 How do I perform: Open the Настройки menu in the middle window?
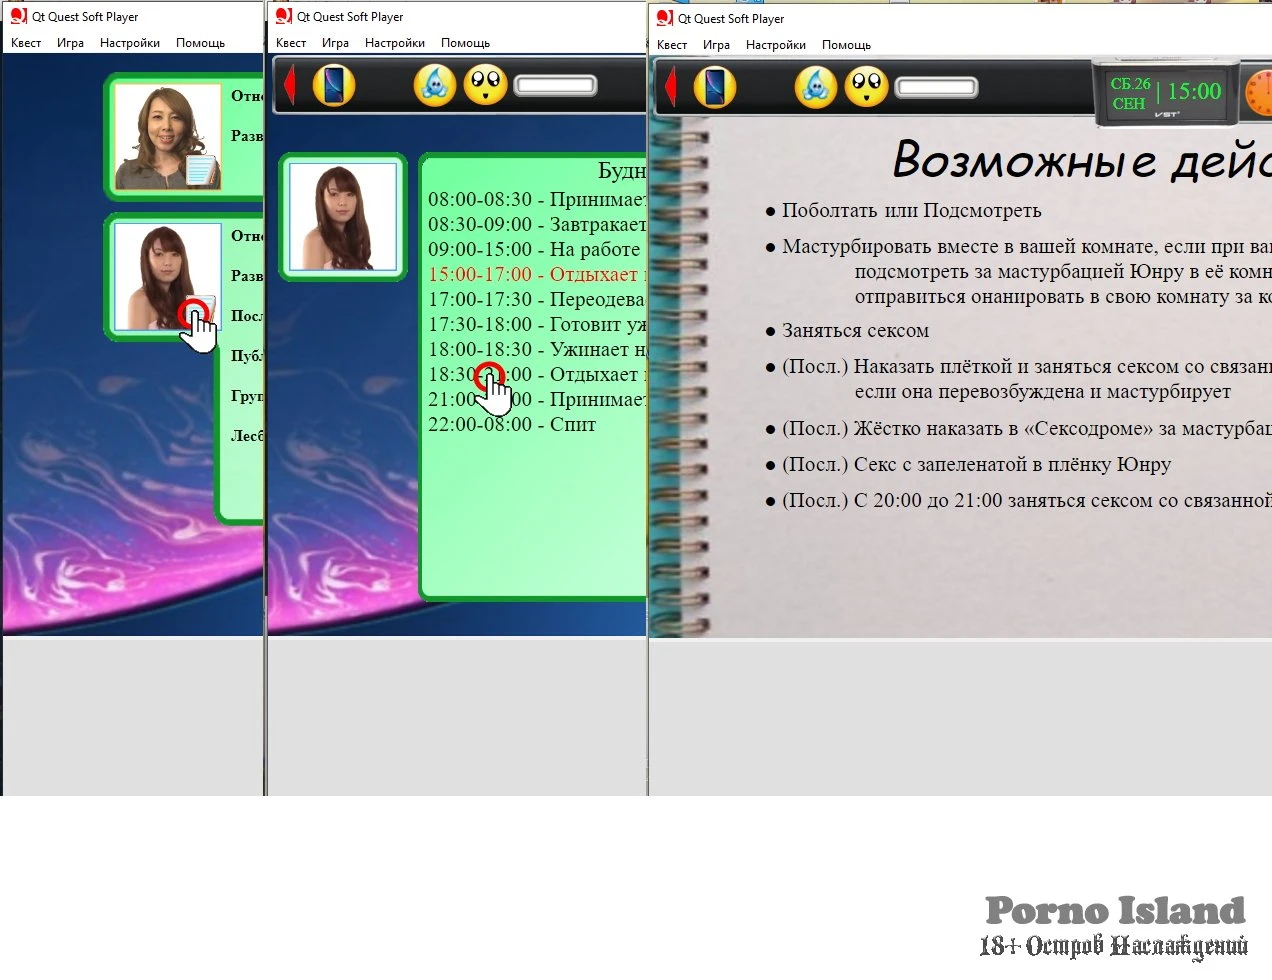[x=395, y=43]
